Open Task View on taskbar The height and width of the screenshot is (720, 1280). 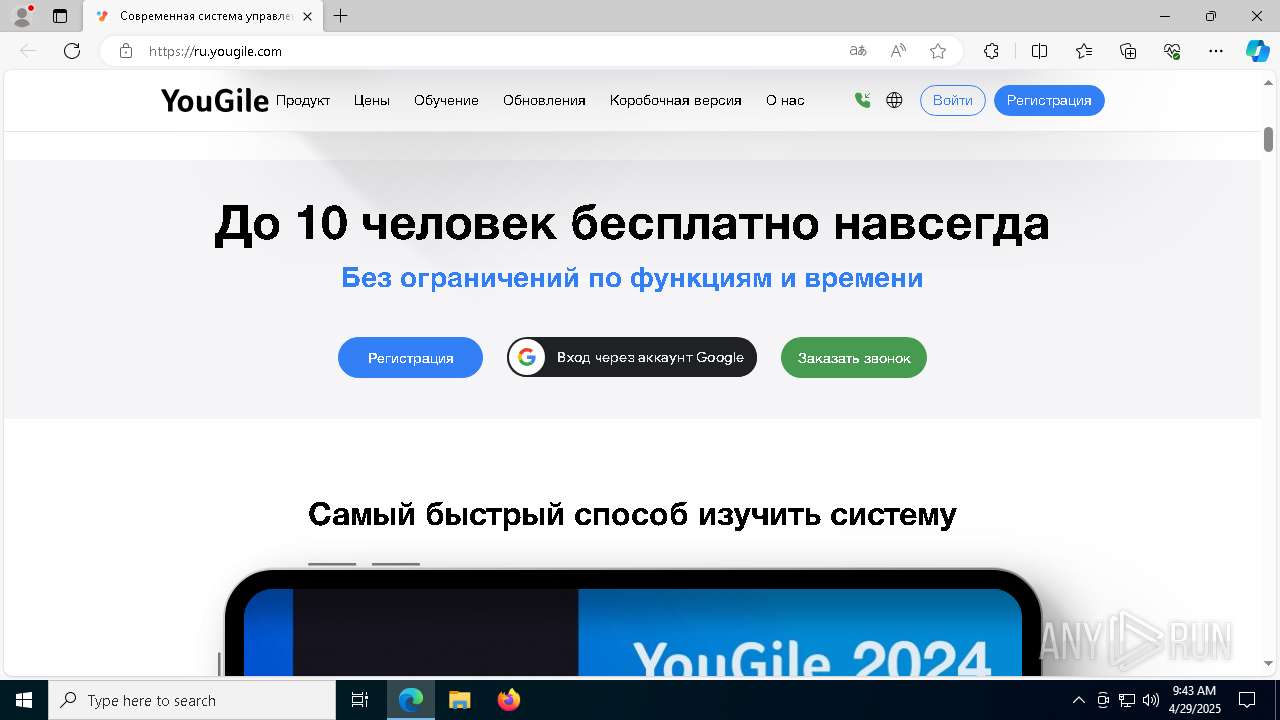click(360, 700)
